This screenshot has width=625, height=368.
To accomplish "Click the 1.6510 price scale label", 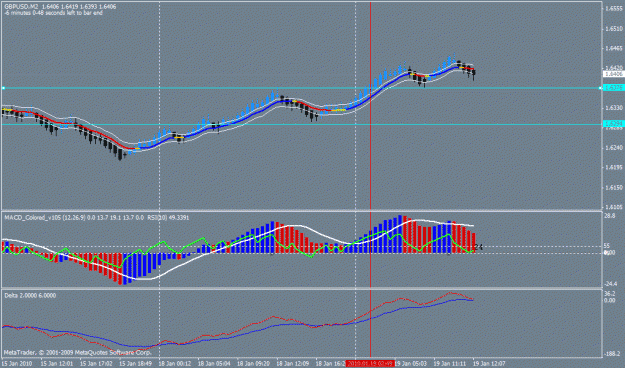I will [x=614, y=29].
